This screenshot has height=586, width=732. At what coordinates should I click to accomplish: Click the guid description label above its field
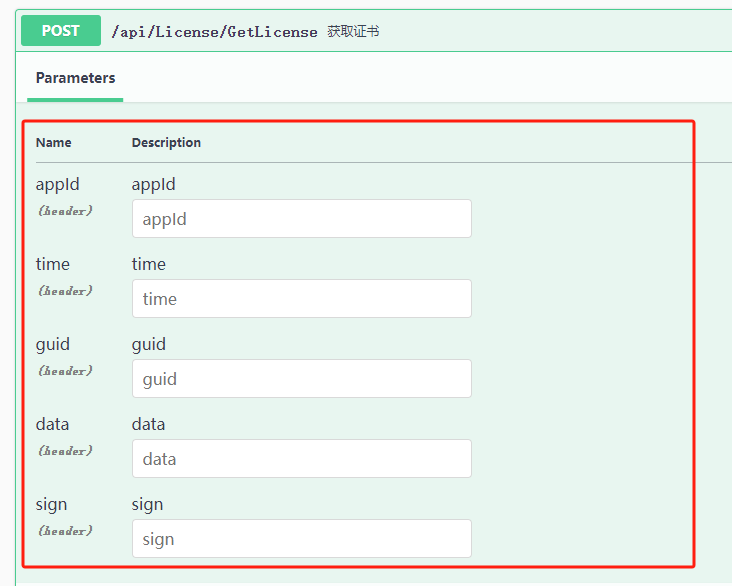point(148,345)
